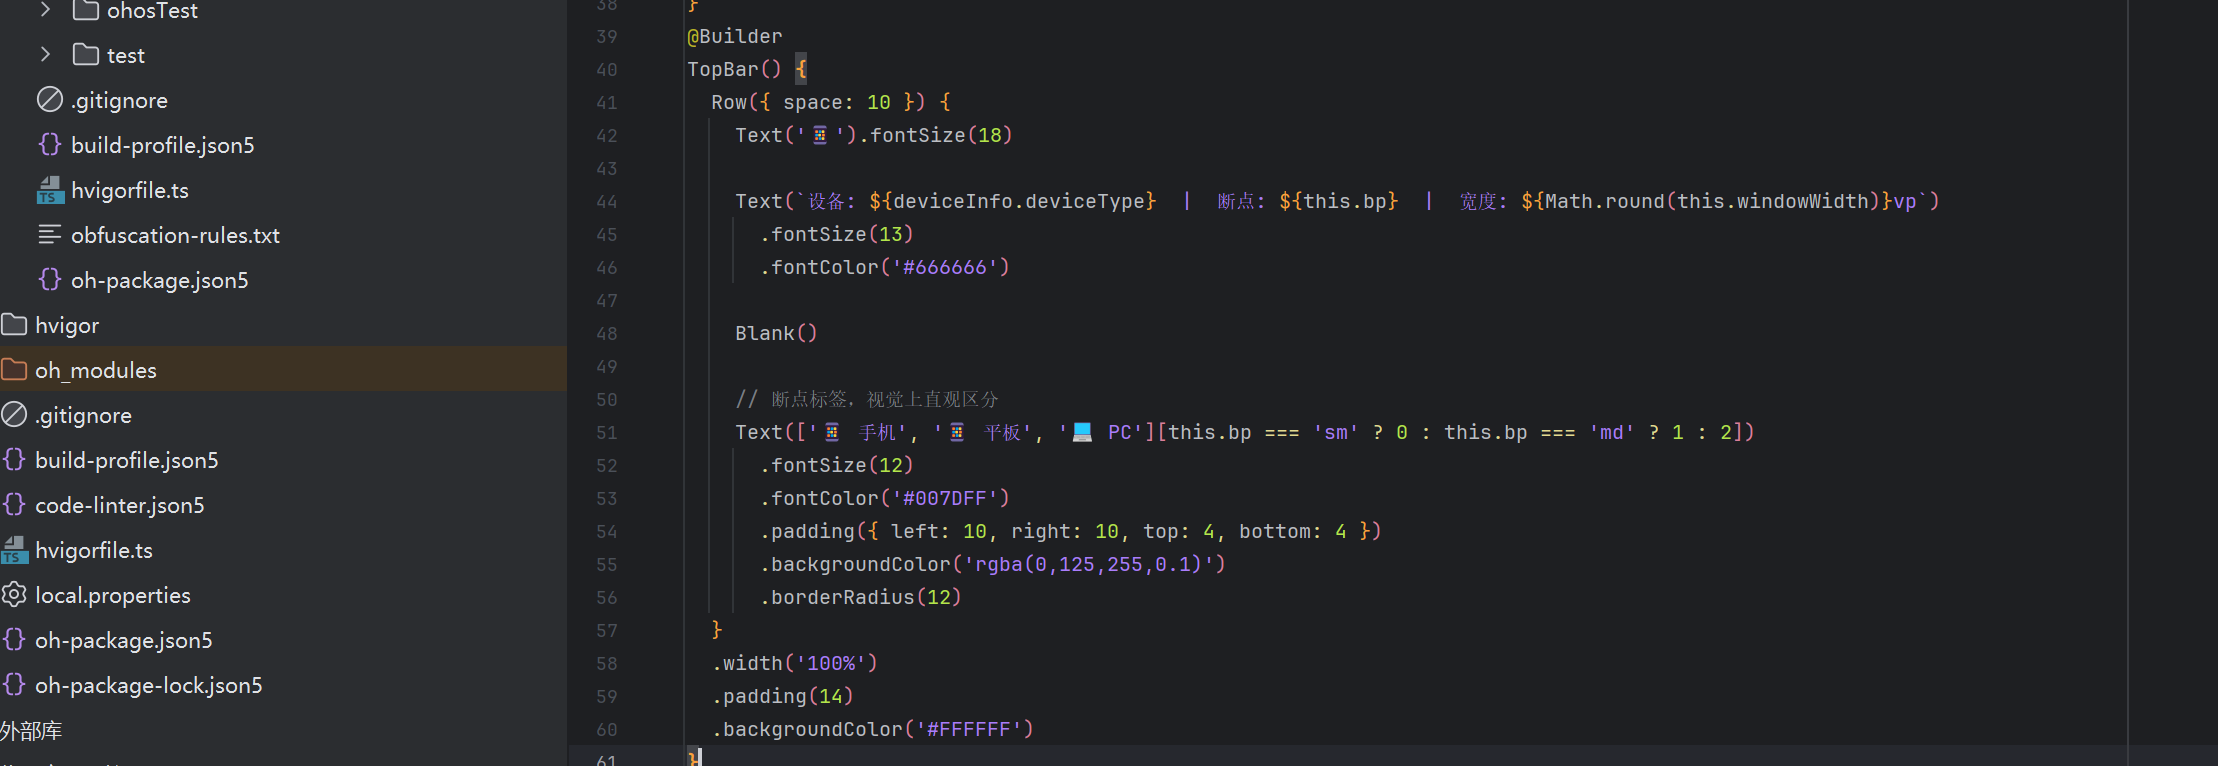
Task: Click the this.bp expression on line 44
Action: tap(1347, 201)
